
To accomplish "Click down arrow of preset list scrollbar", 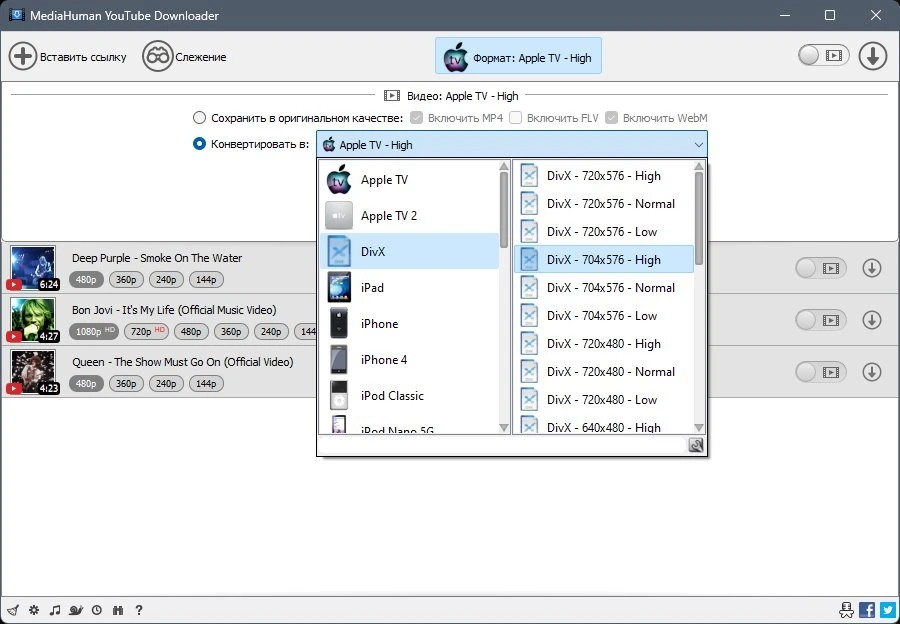I will coord(699,428).
